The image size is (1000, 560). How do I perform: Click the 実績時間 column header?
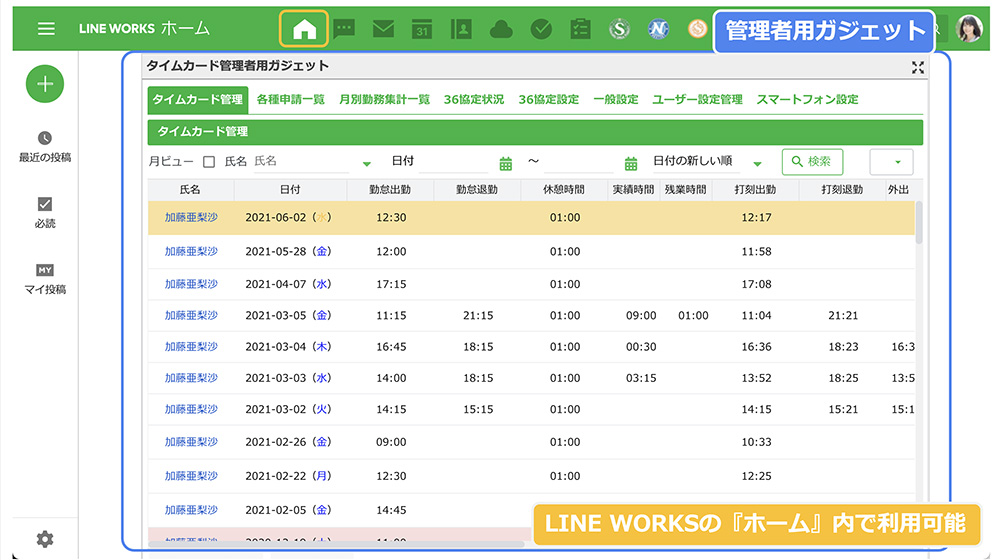(x=633, y=190)
